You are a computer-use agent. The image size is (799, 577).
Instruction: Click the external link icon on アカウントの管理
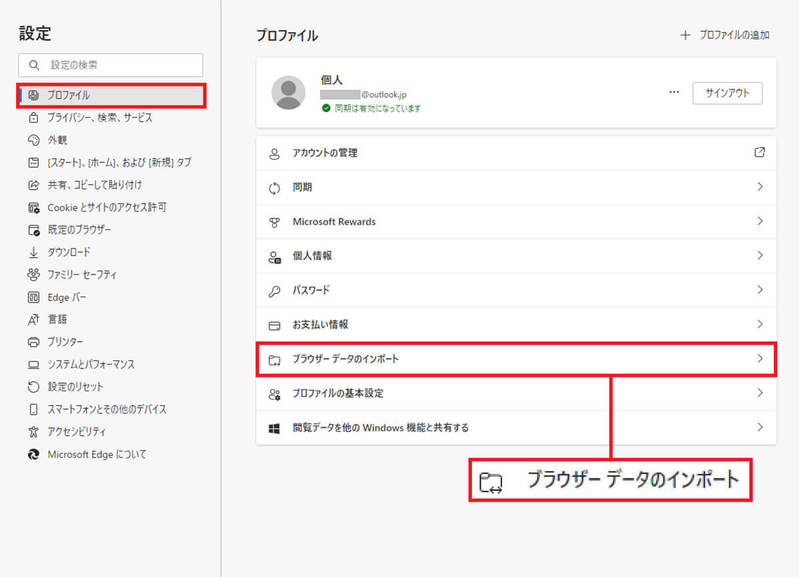click(760, 152)
